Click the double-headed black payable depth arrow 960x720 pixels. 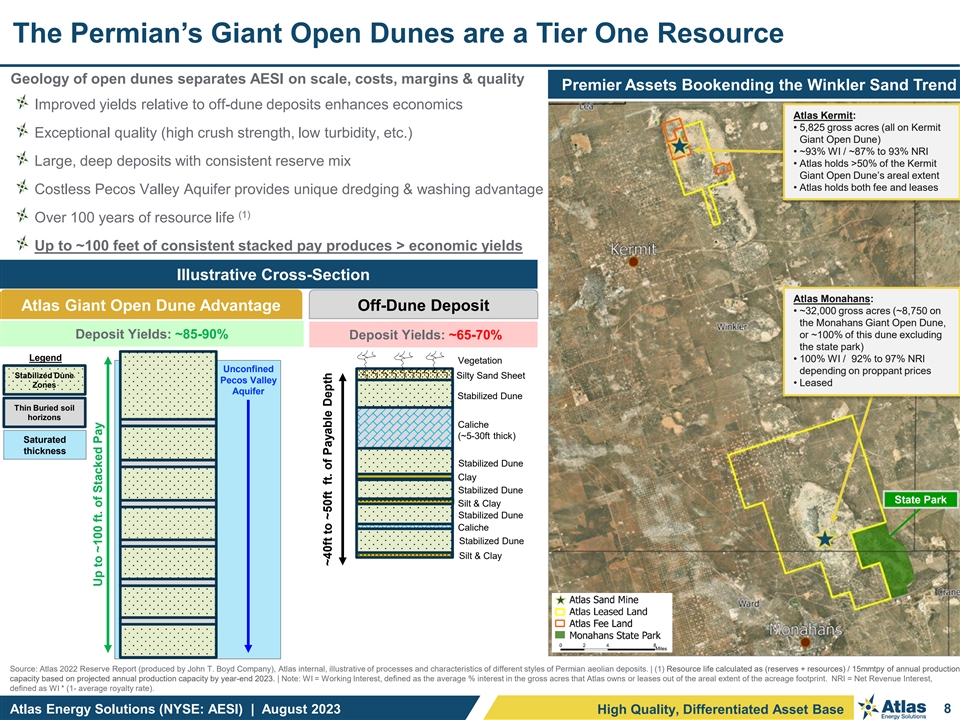pos(343,464)
